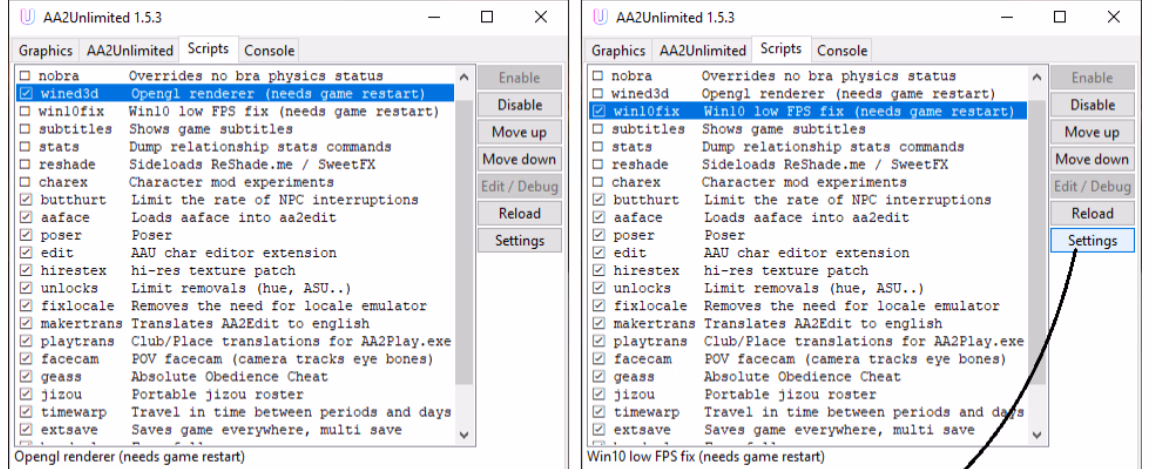Screen dimensions: 1151x469
Task: Uncheck geass checkbox in right window
Action: tap(598, 377)
